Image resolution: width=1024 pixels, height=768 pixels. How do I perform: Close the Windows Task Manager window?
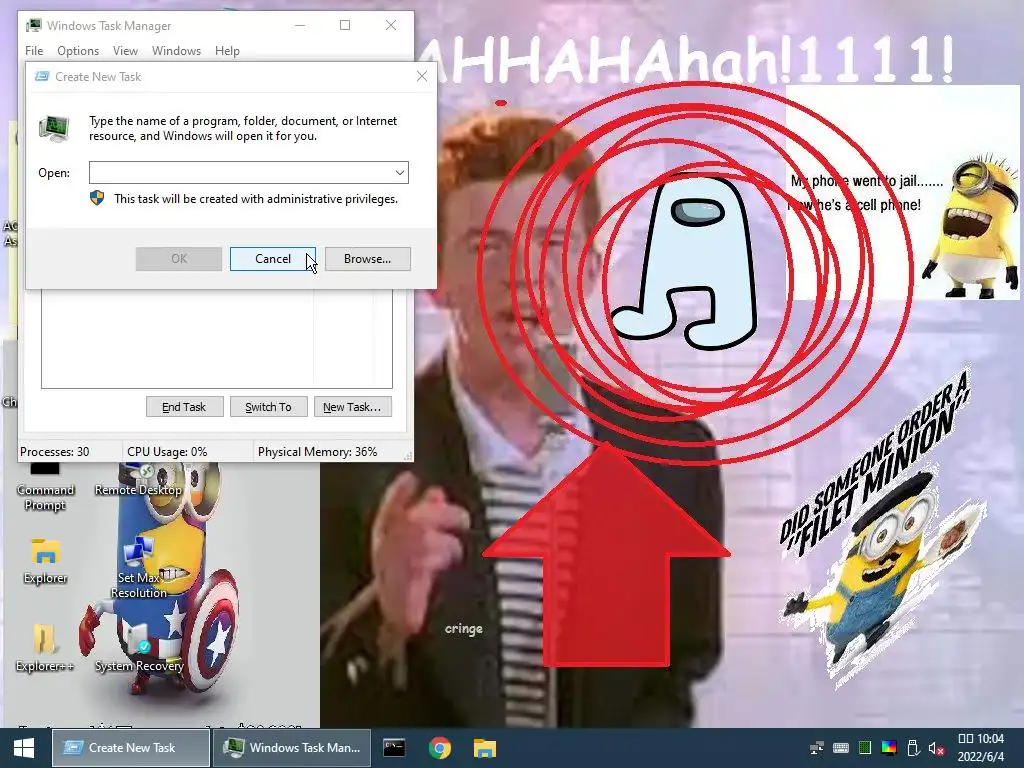click(391, 25)
